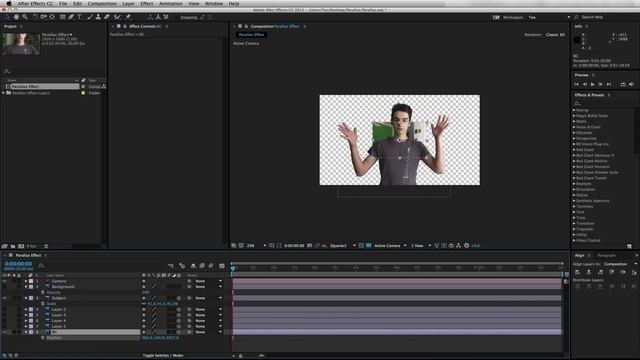
Task: Create new folder in Project panel
Action: point(13,246)
